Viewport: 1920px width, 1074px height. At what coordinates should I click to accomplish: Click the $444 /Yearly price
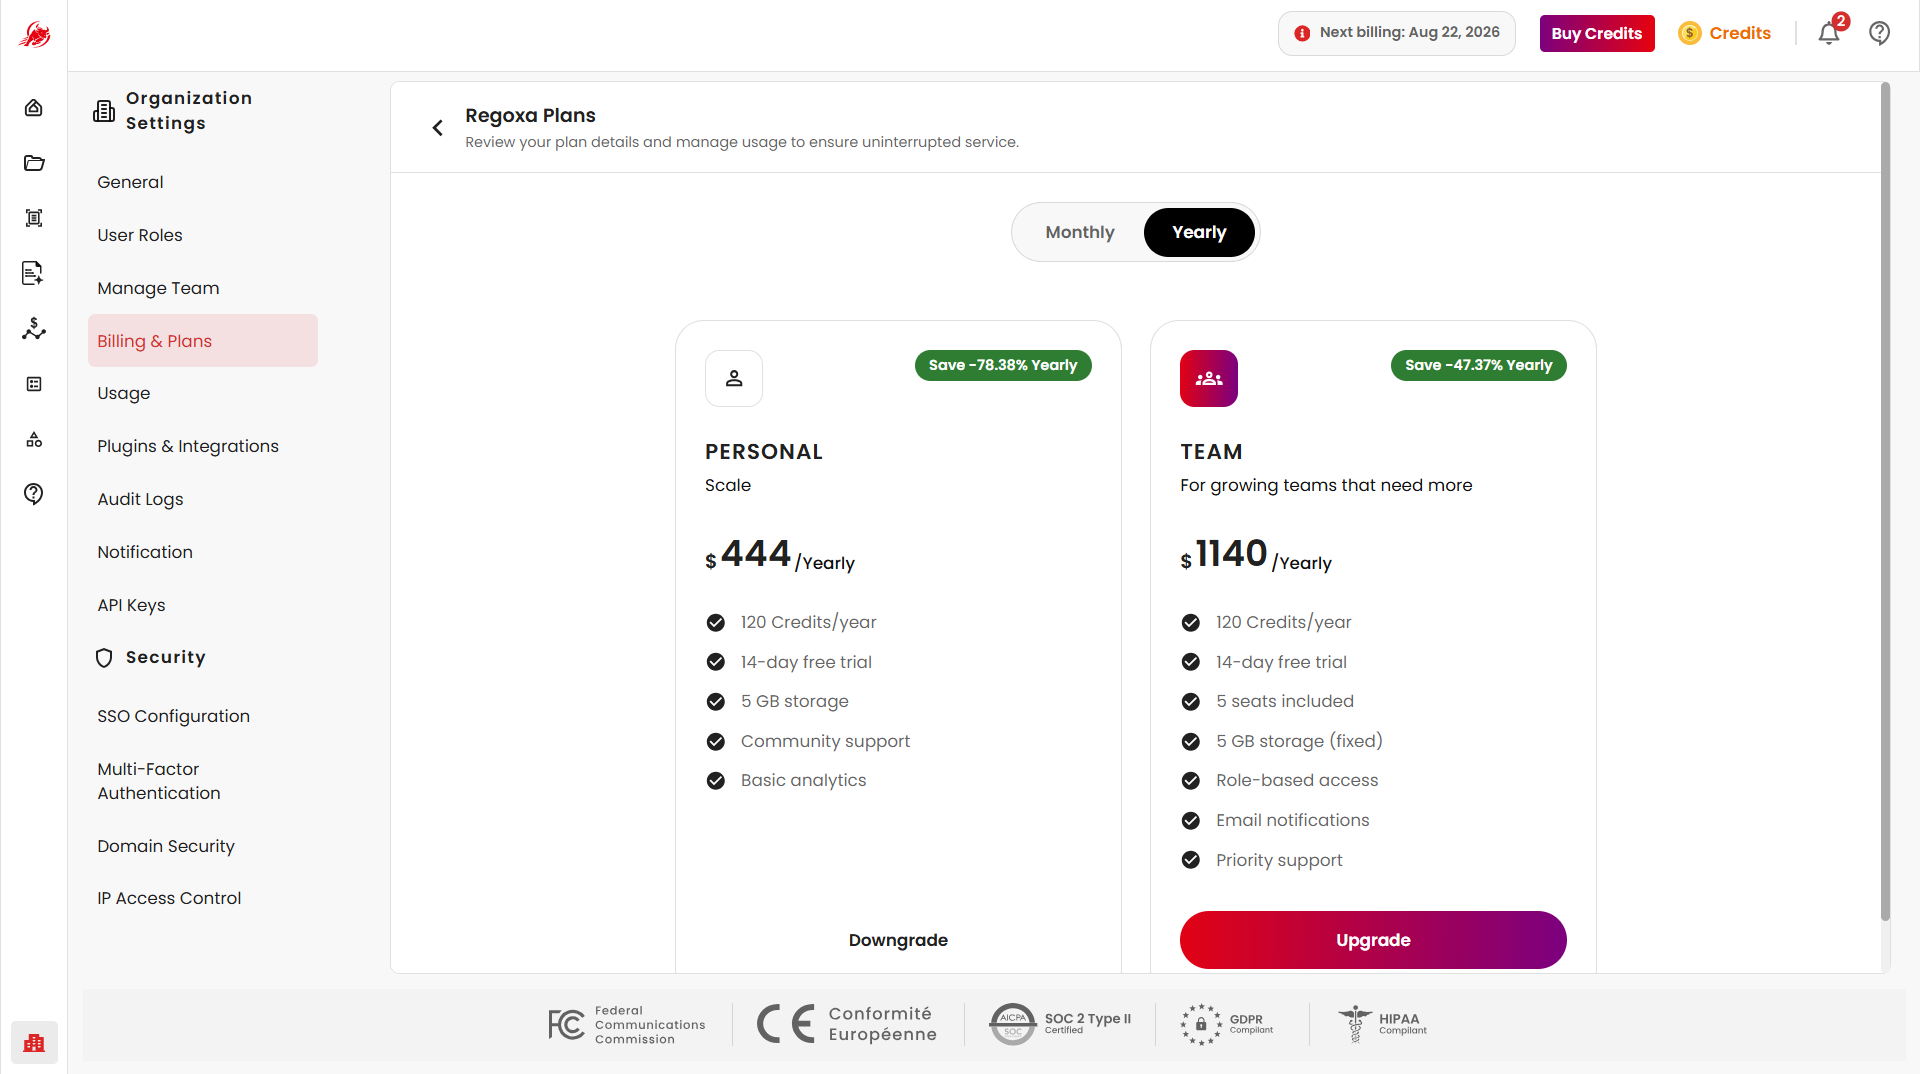[x=780, y=555]
